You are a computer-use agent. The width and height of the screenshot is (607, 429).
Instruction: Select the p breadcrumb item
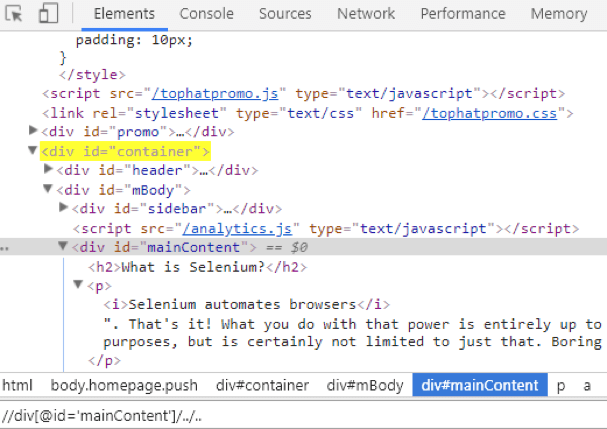561,386
